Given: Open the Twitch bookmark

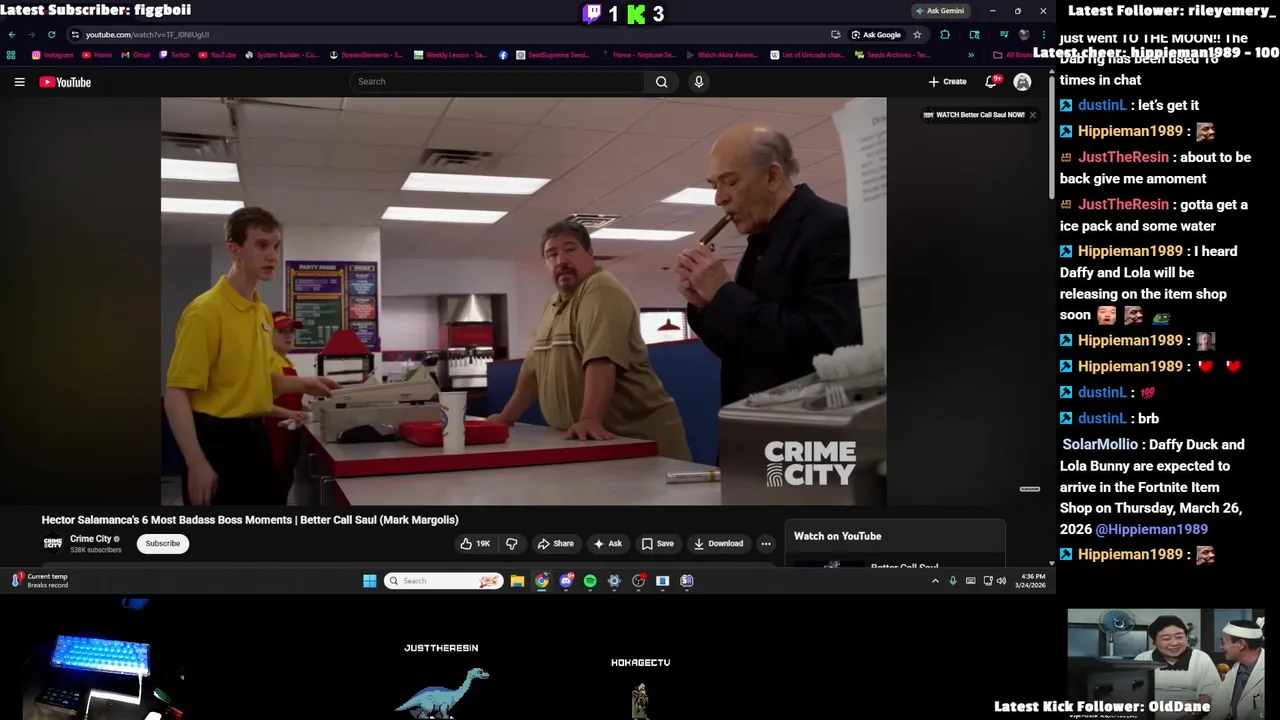Looking at the screenshot, I should click(x=175, y=55).
